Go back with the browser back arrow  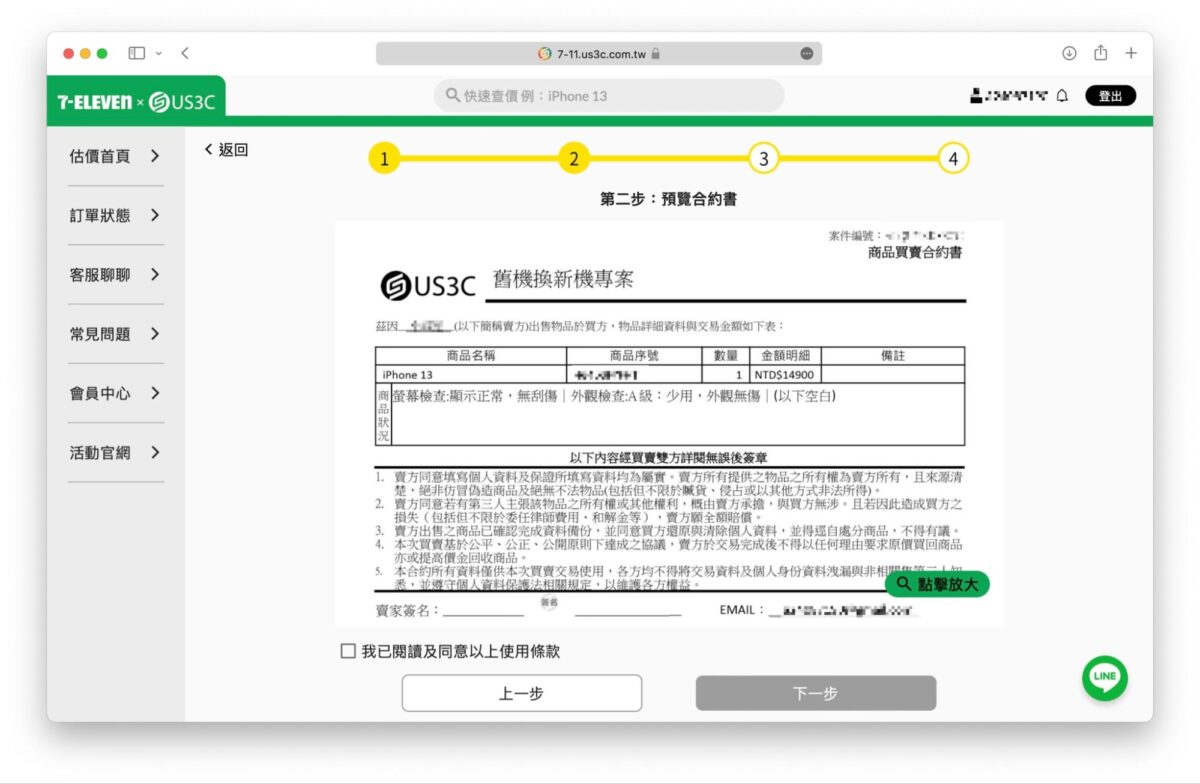click(x=185, y=53)
